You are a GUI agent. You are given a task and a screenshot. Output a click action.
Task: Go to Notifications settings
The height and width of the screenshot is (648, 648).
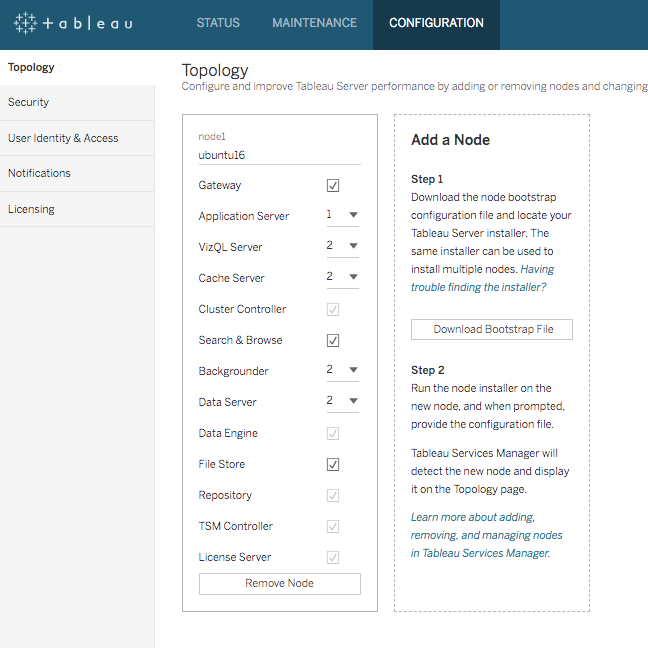[x=77, y=173]
